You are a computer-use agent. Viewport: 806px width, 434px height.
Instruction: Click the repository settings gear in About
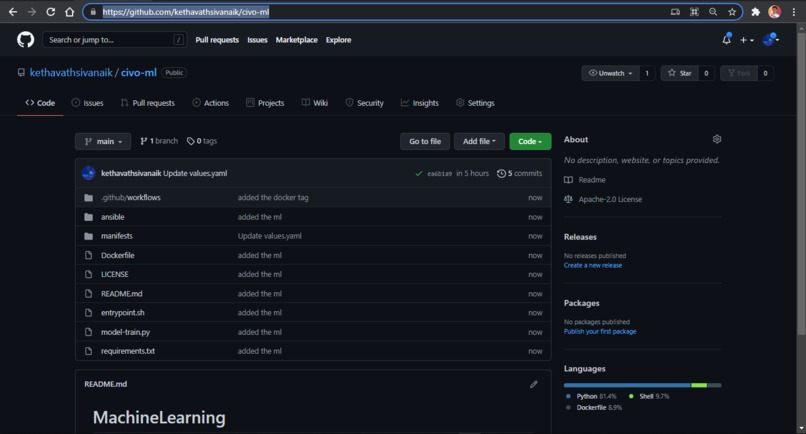(717, 139)
